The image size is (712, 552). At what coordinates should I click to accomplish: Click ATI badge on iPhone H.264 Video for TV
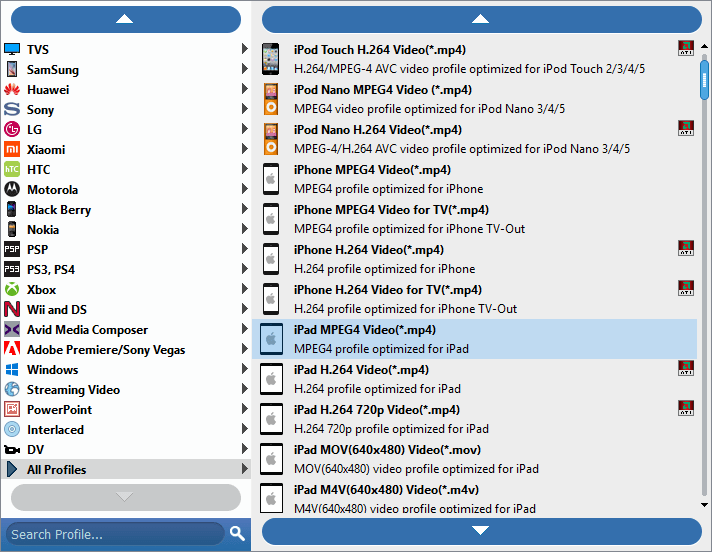click(686, 287)
